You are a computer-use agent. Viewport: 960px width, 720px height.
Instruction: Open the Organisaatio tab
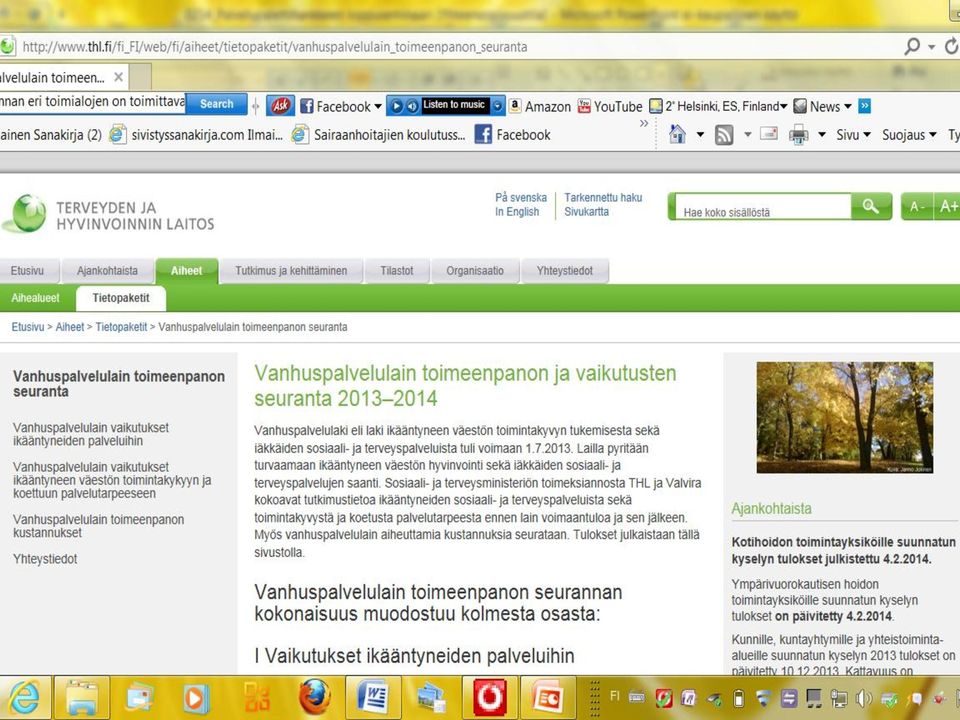point(475,271)
